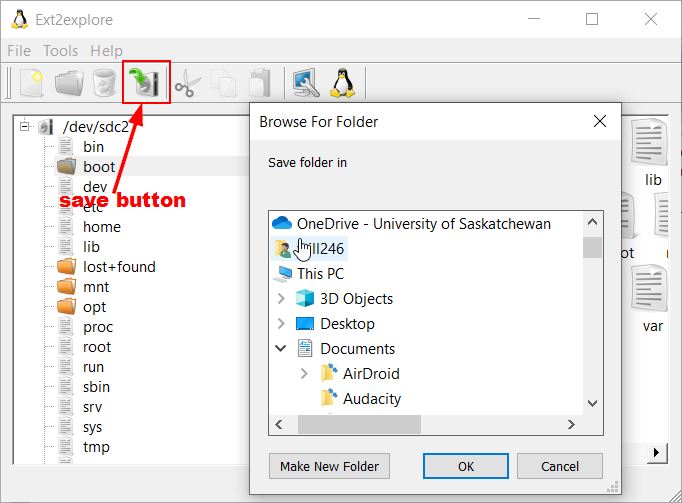The height and width of the screenshot is (503, 682).
Task: Click Cancel in Browse For Folder
Action: click(560, 466)
